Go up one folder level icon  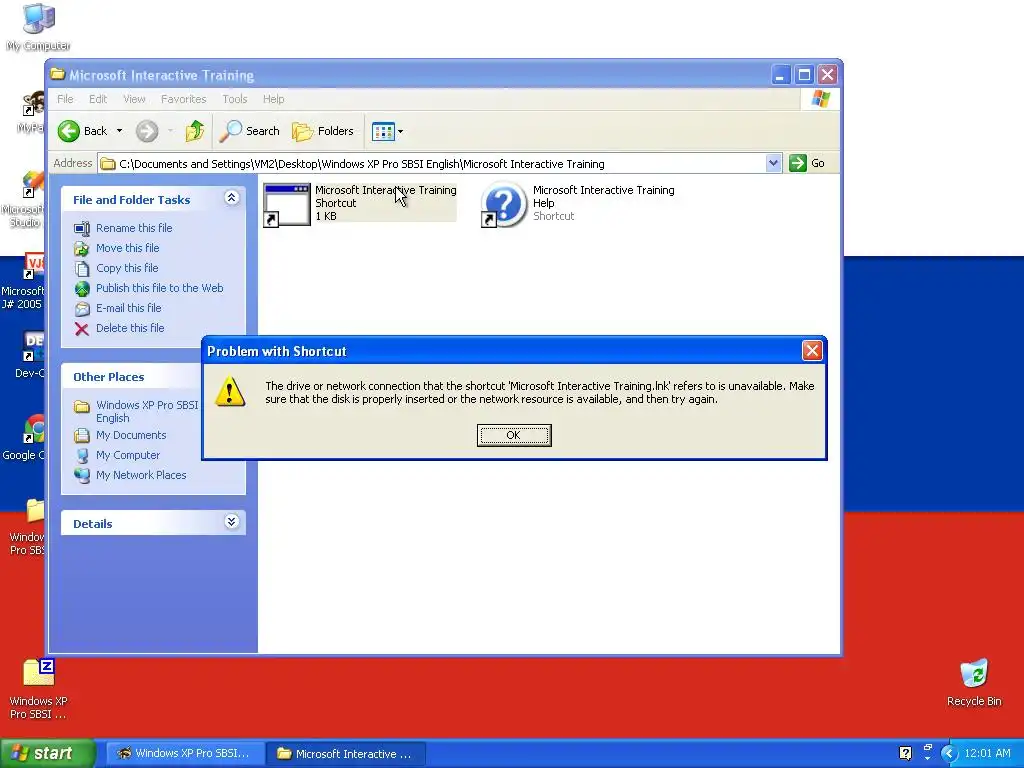point(195,131)
